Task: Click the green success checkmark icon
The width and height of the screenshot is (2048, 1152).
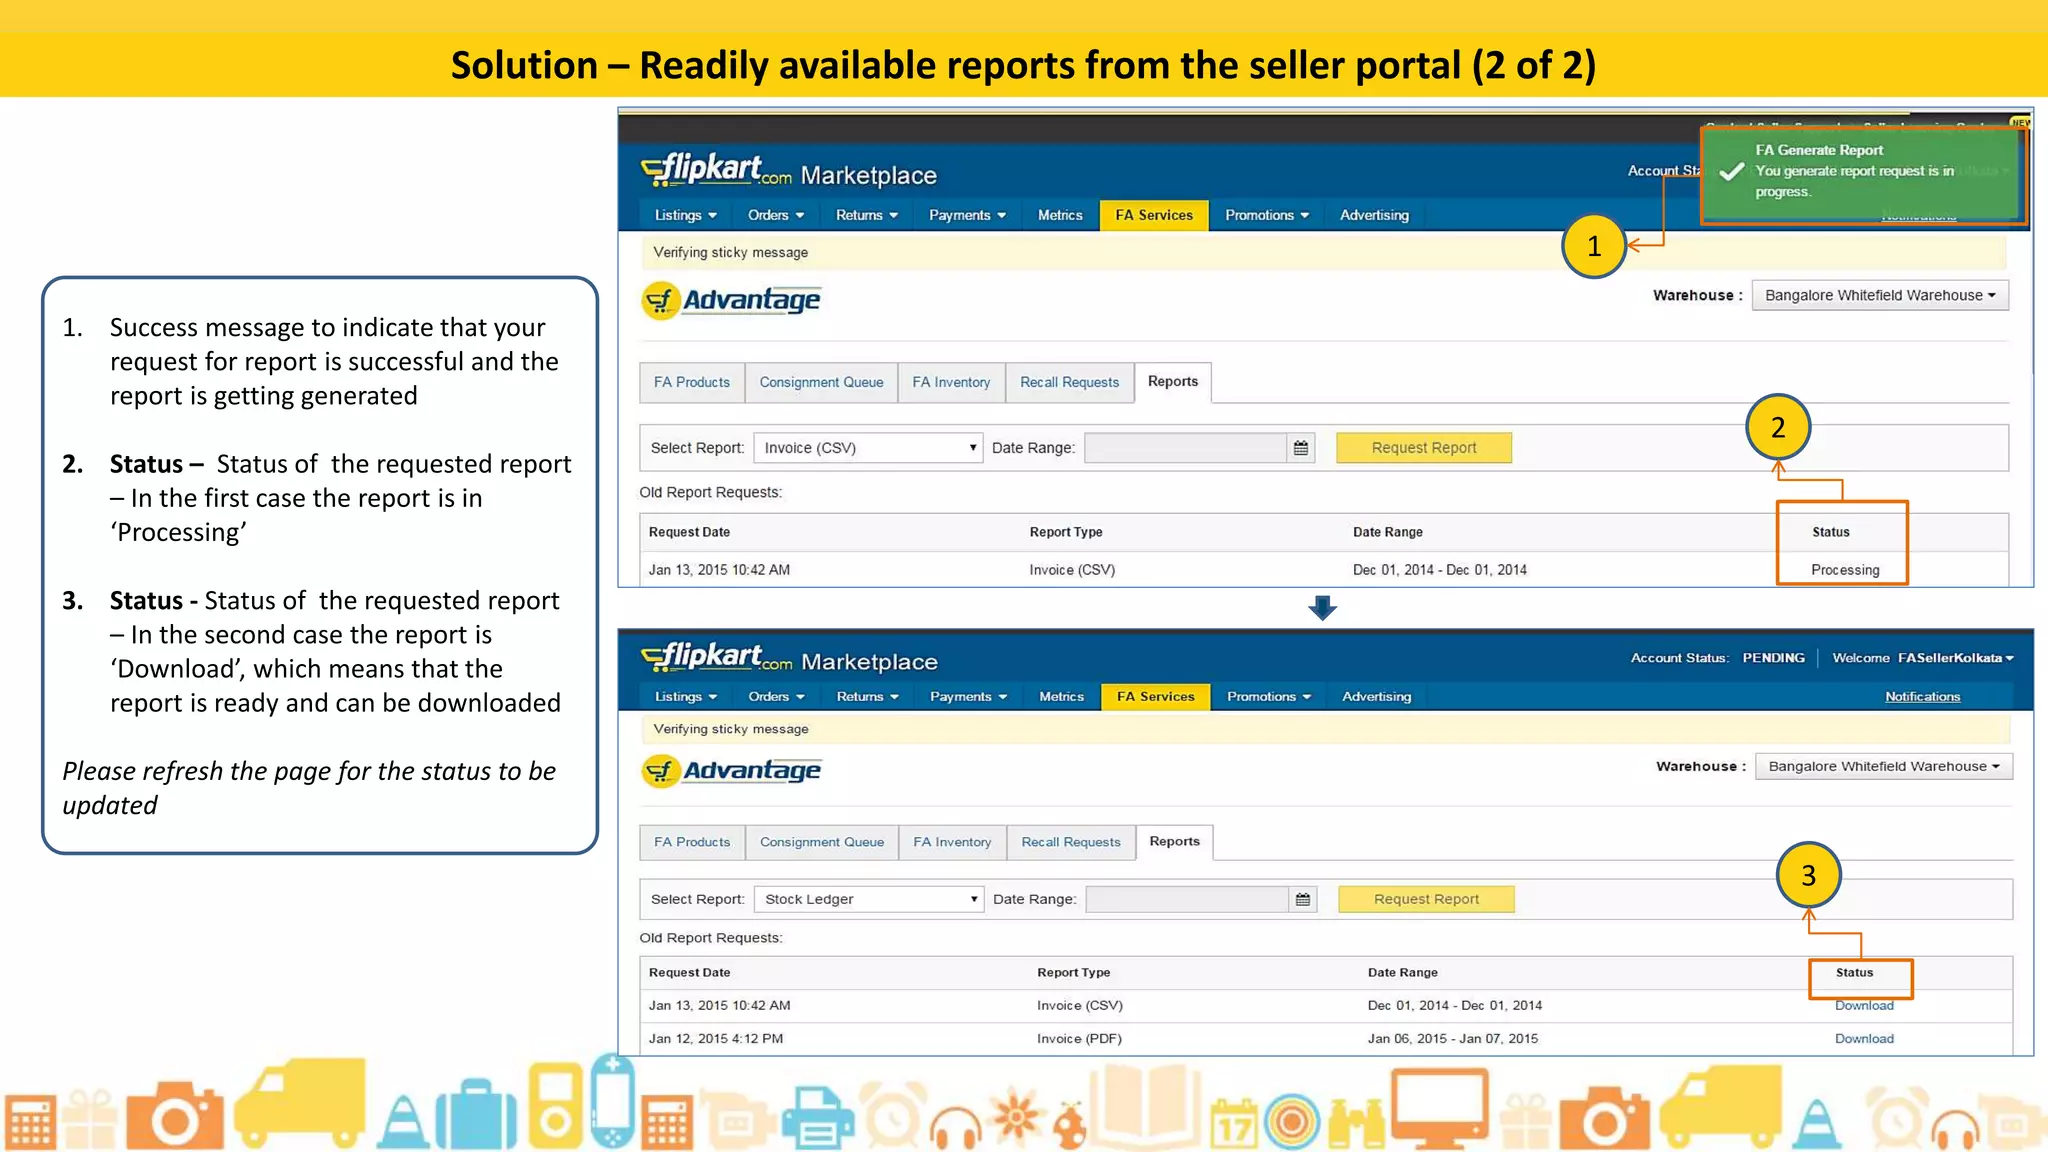Action: point(1731,171)
